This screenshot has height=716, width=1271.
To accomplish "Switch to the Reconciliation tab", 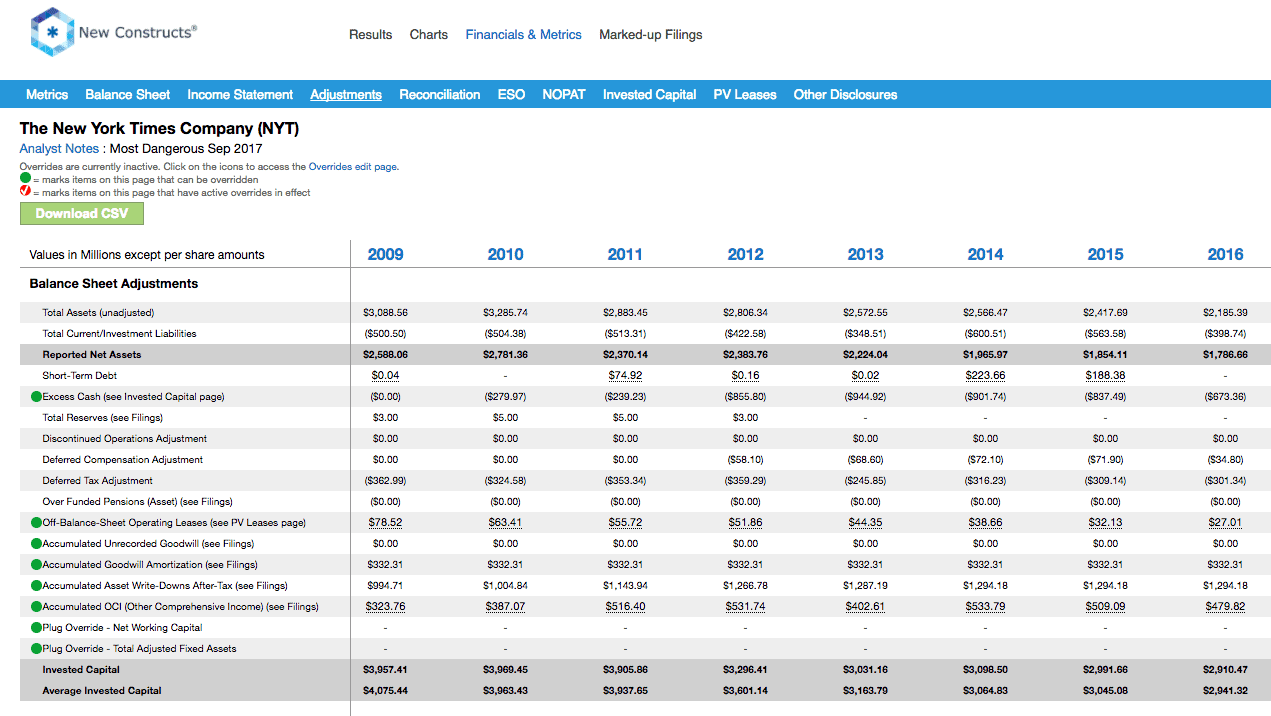I will [x=440, y=95].
